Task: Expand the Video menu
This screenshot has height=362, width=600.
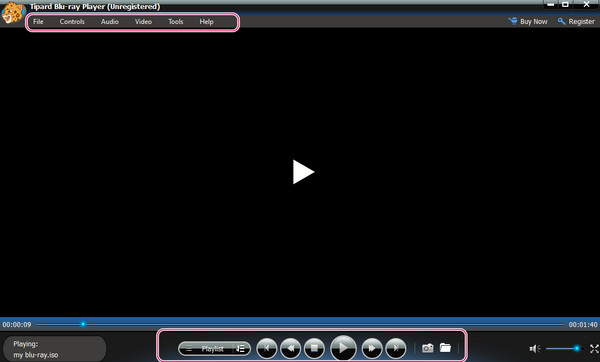Action: point(143,22)
